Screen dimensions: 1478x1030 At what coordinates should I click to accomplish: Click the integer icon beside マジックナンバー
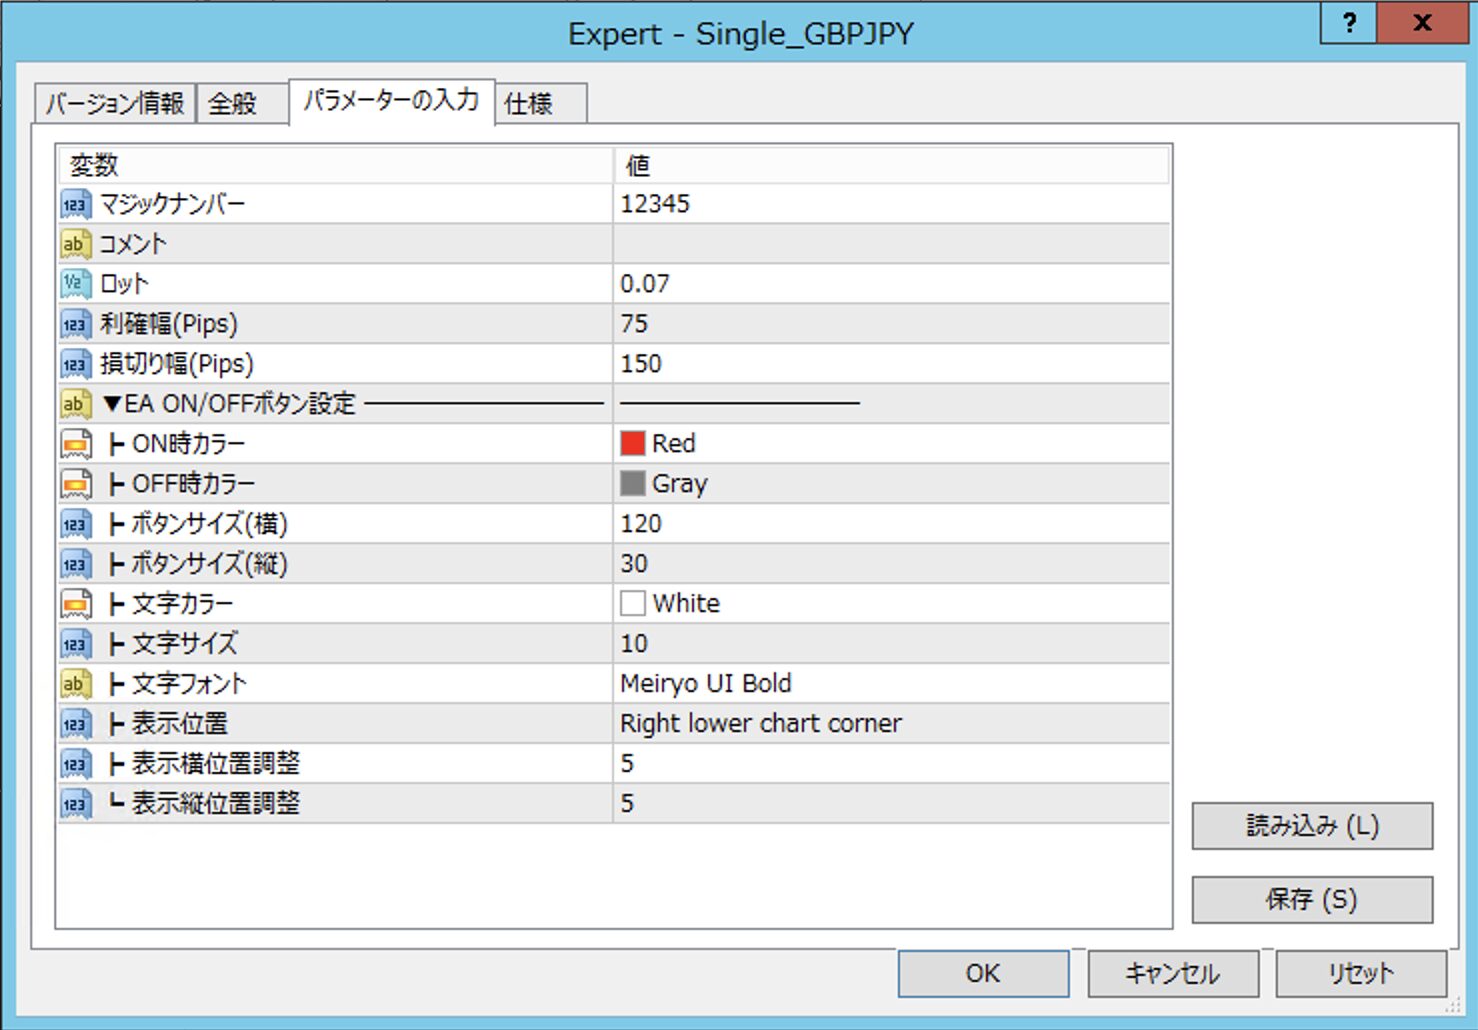tap(75, 205)
